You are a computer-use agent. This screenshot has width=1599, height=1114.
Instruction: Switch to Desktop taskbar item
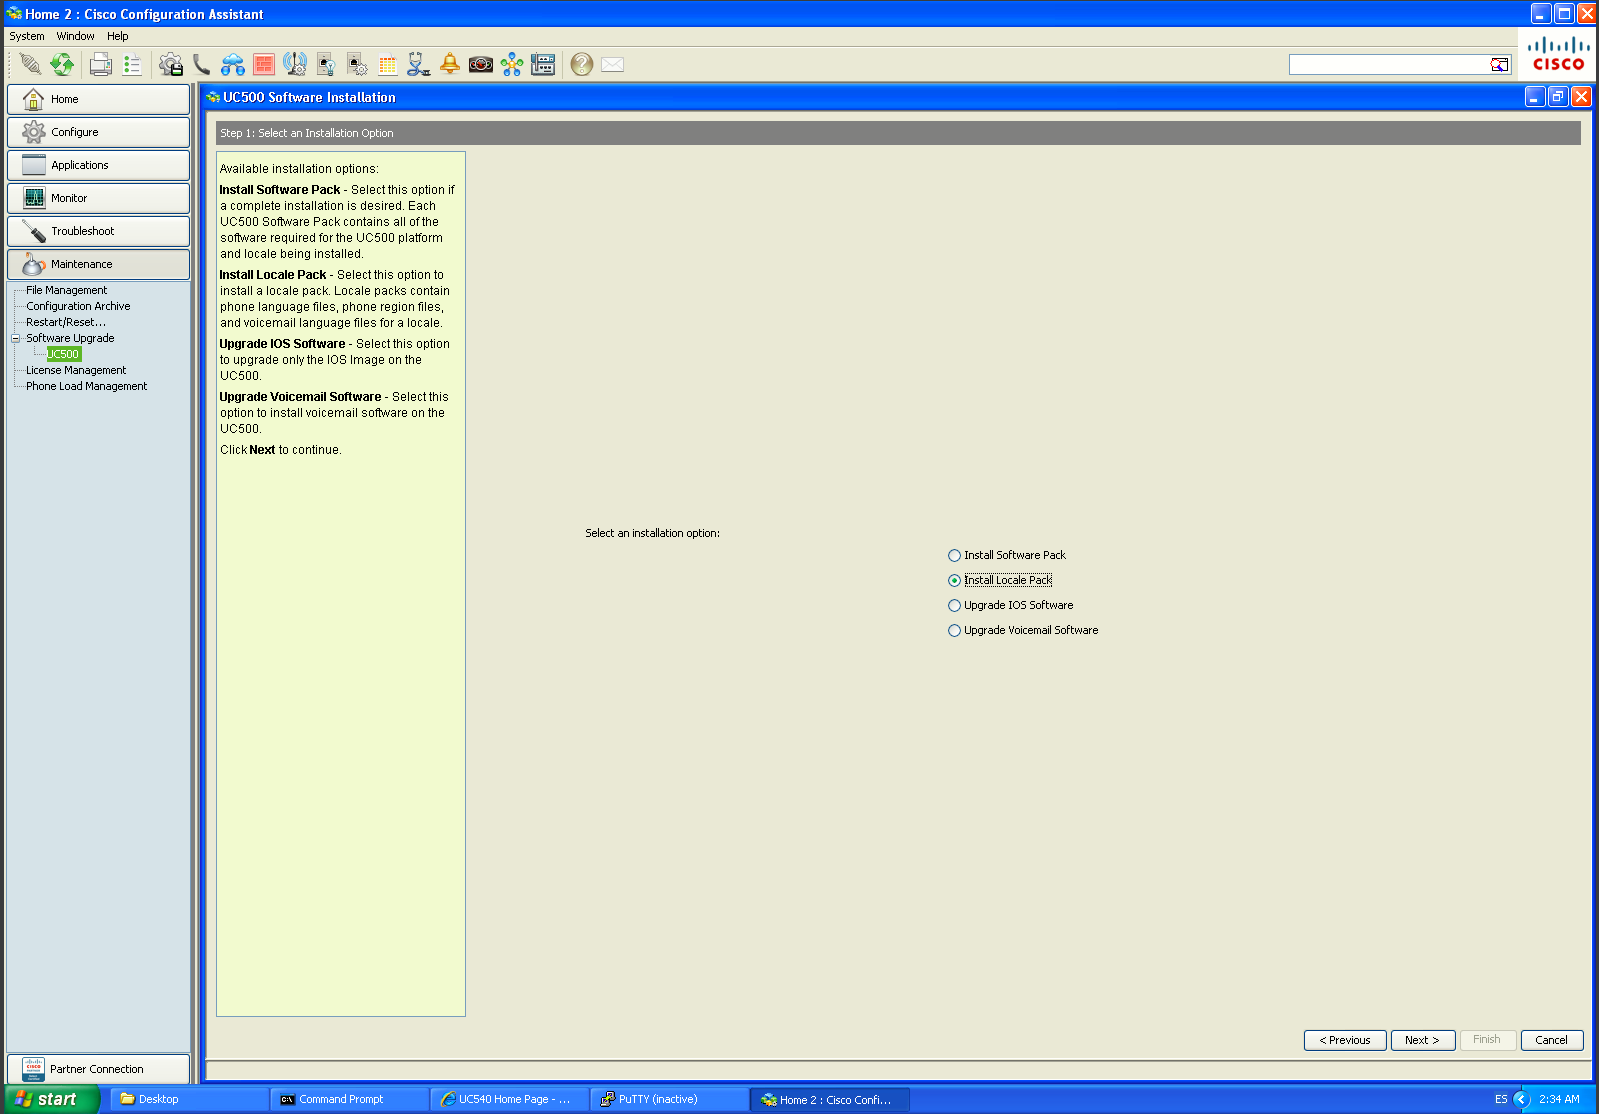click(x=189, y=1099)
